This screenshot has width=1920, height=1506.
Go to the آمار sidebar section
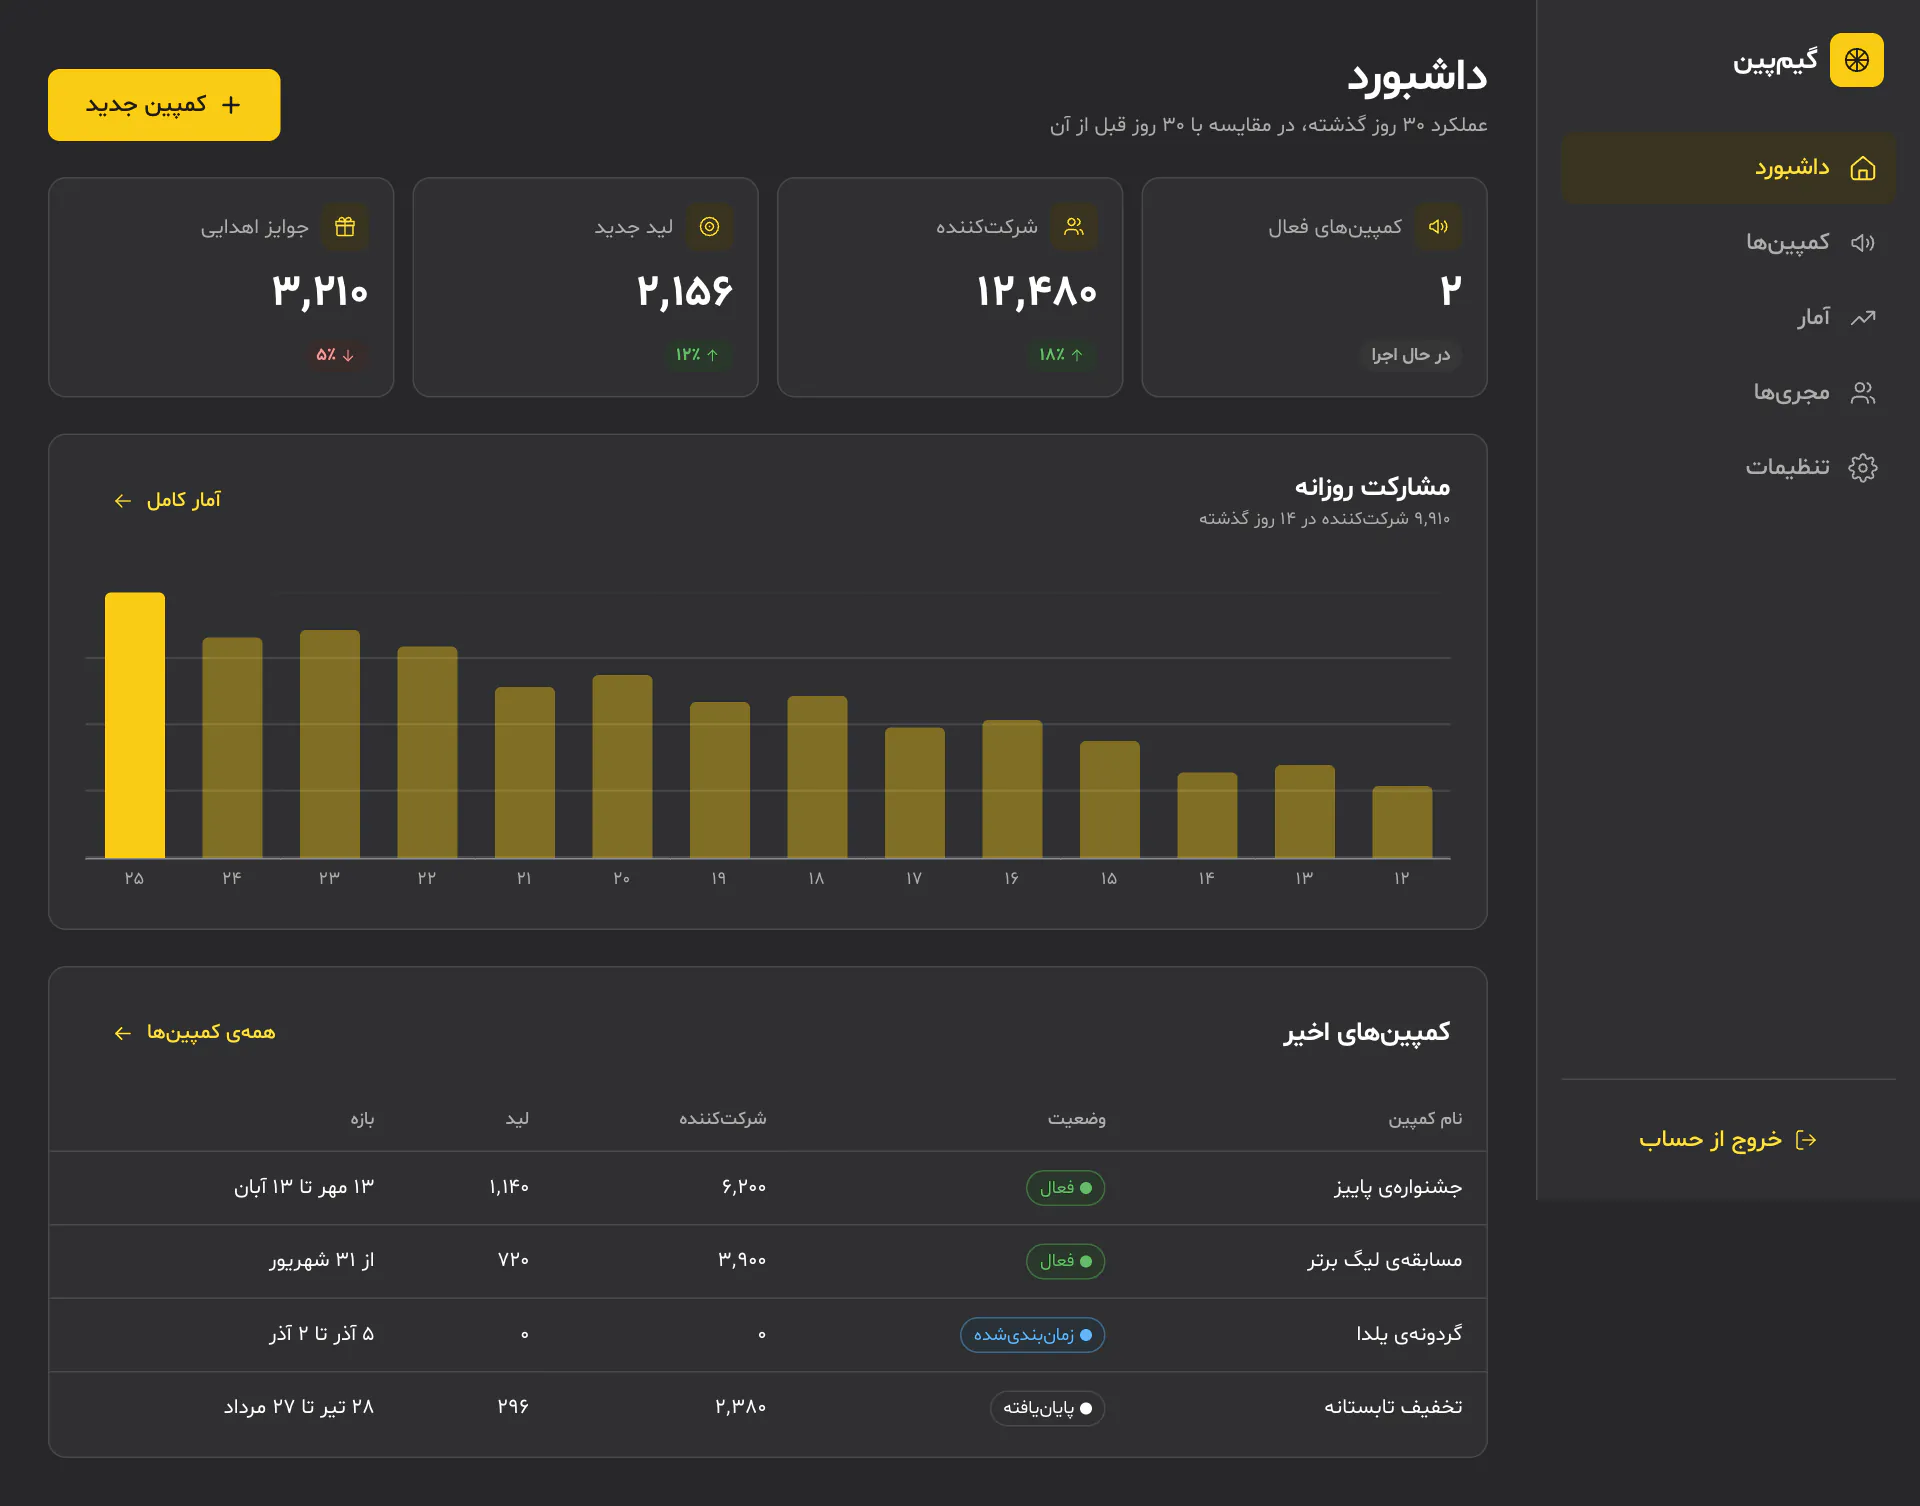click(x=1728, y=318)
